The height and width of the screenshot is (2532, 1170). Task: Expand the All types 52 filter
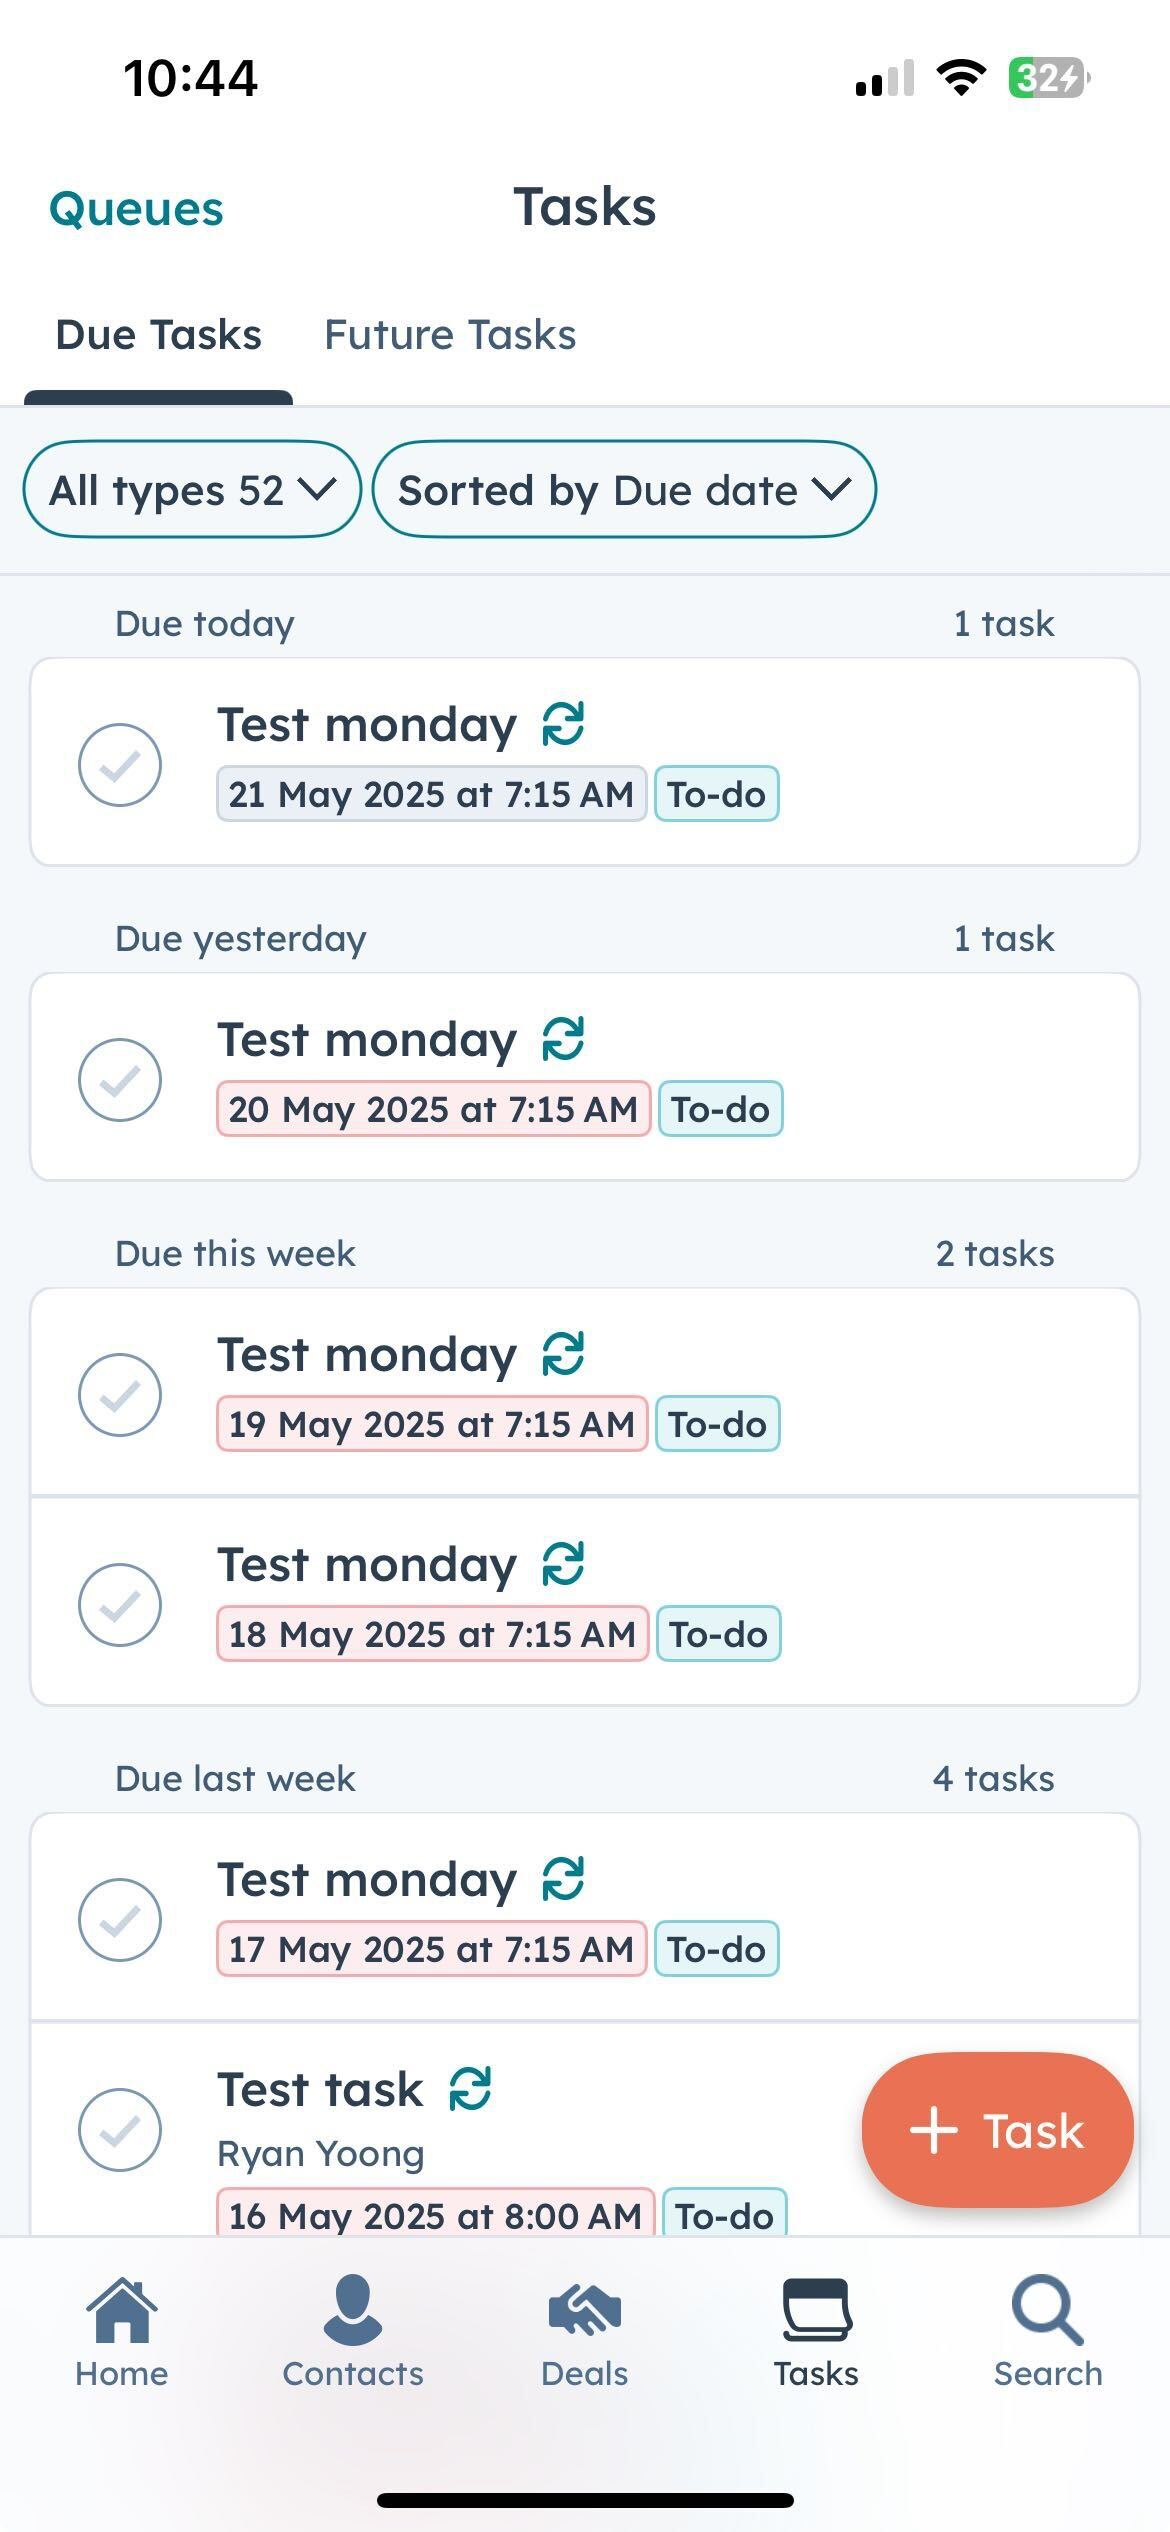pyautogui.click(x=192, y=490)
